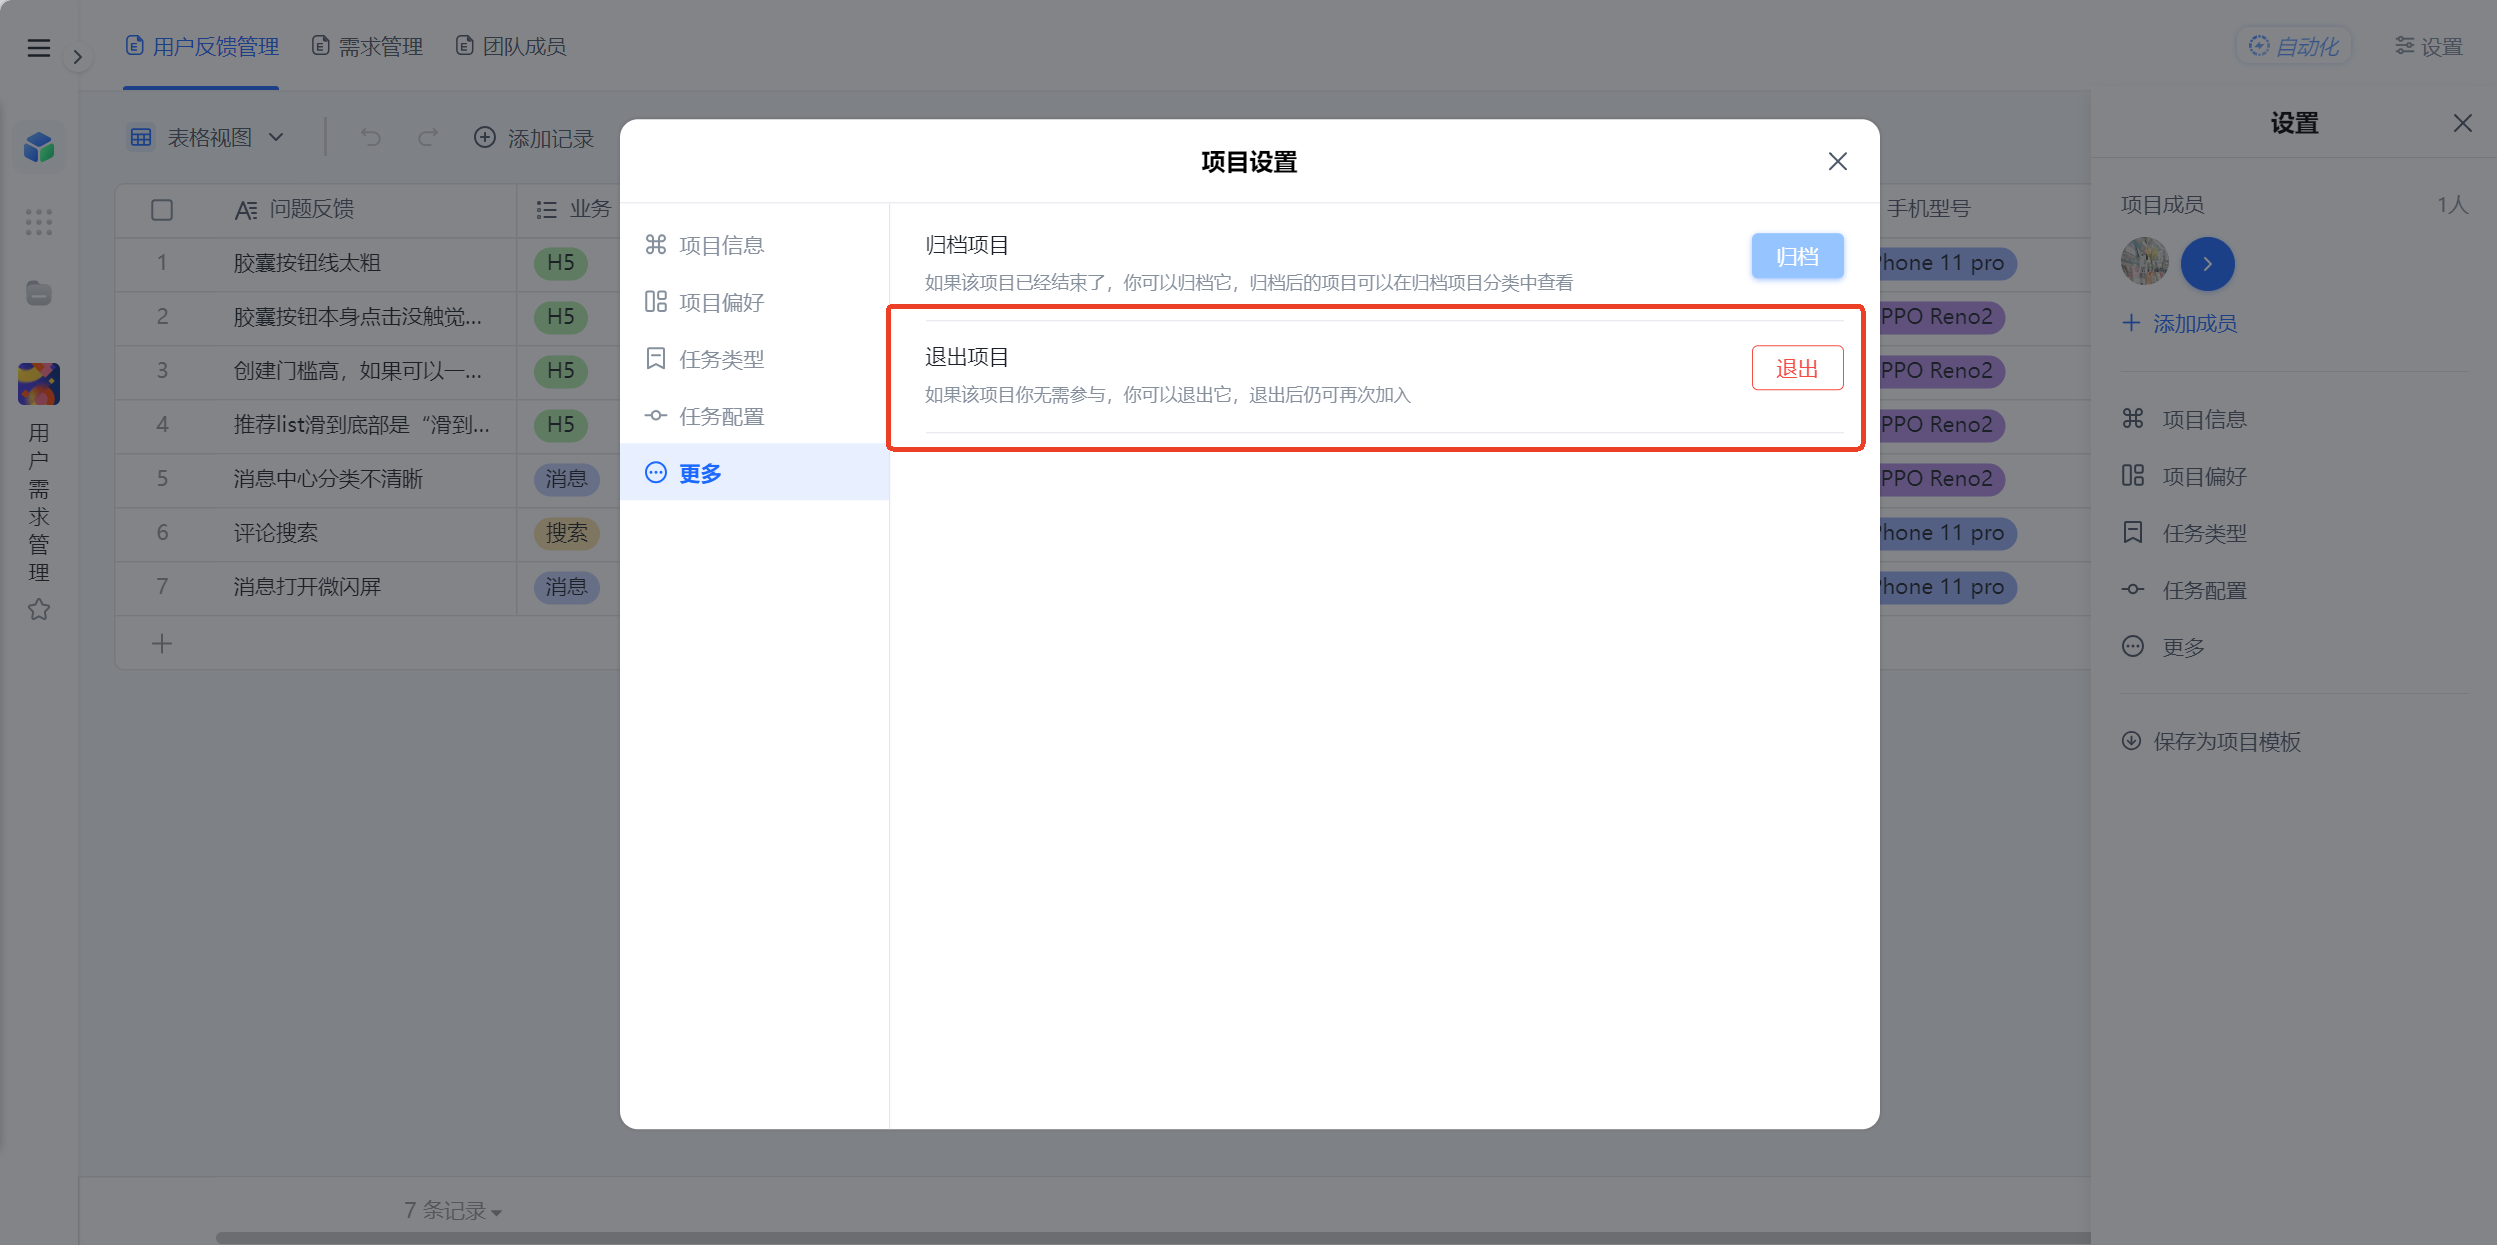
Task: Switch to 用户反馈管理 tab
Action: click(202, 47)
